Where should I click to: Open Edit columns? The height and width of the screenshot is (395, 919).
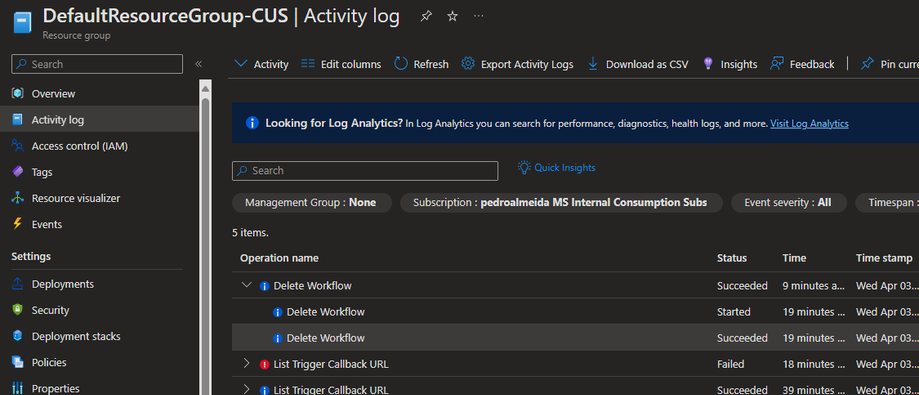[341, 64]
